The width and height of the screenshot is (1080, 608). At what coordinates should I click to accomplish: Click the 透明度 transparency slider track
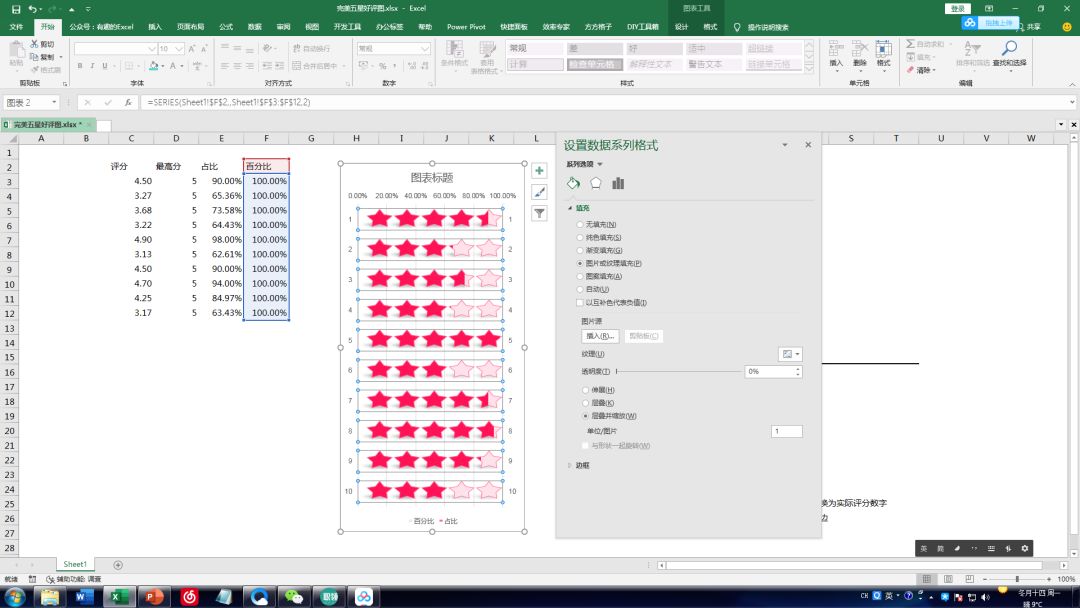coord(680,371)
